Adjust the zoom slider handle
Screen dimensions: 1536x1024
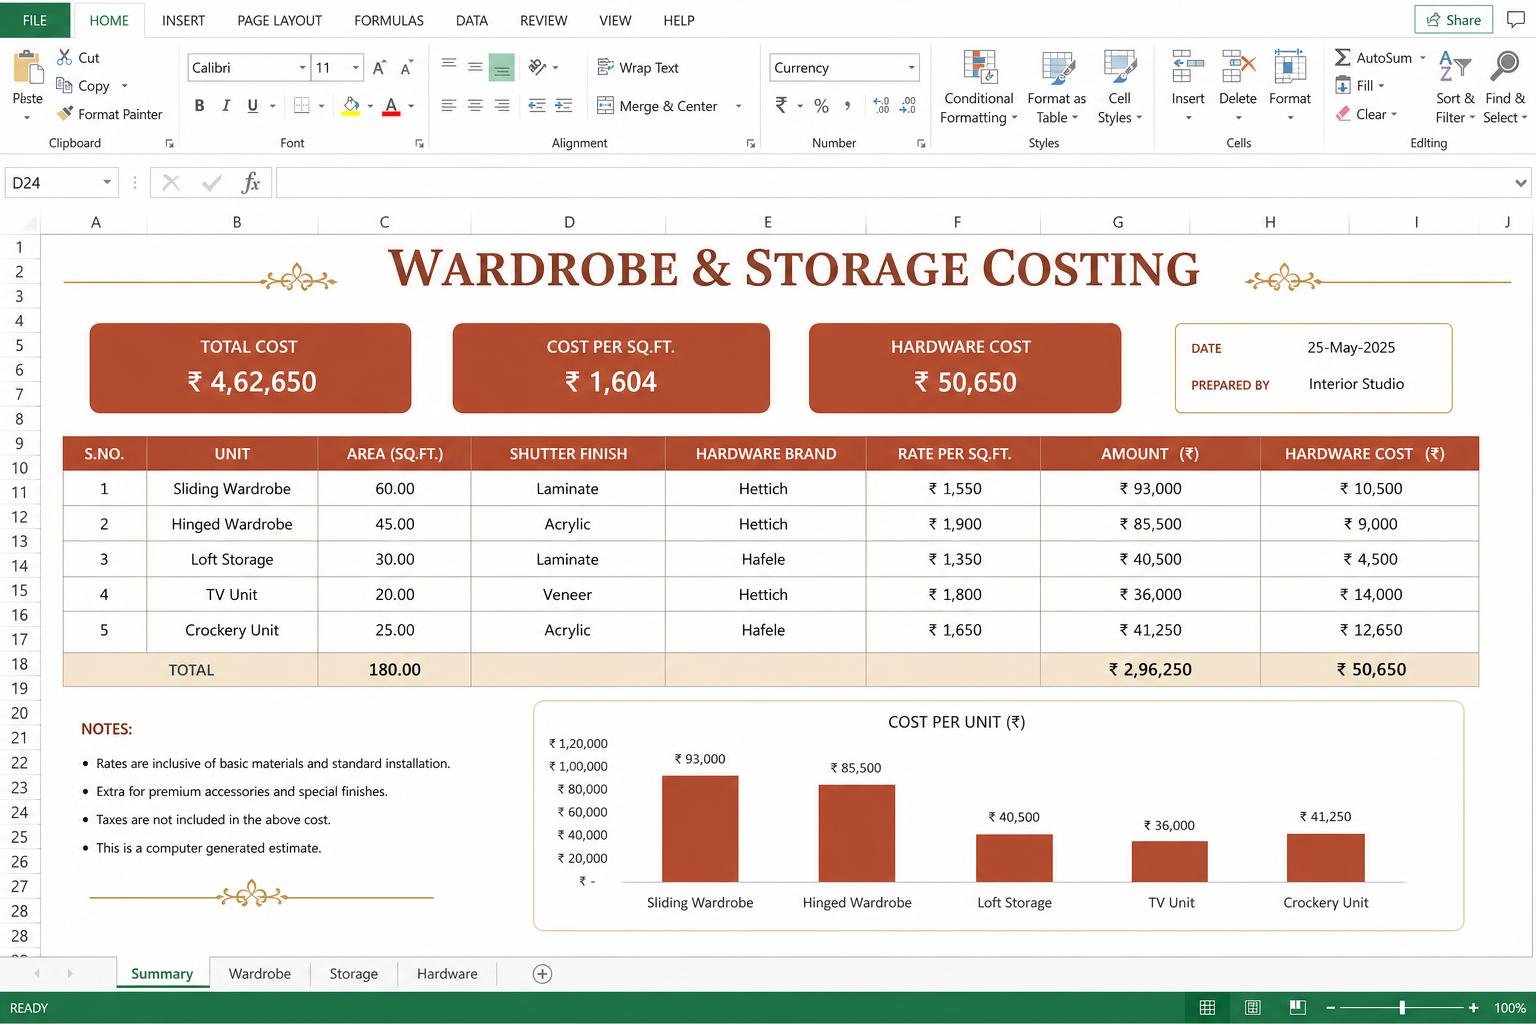1402,1008
